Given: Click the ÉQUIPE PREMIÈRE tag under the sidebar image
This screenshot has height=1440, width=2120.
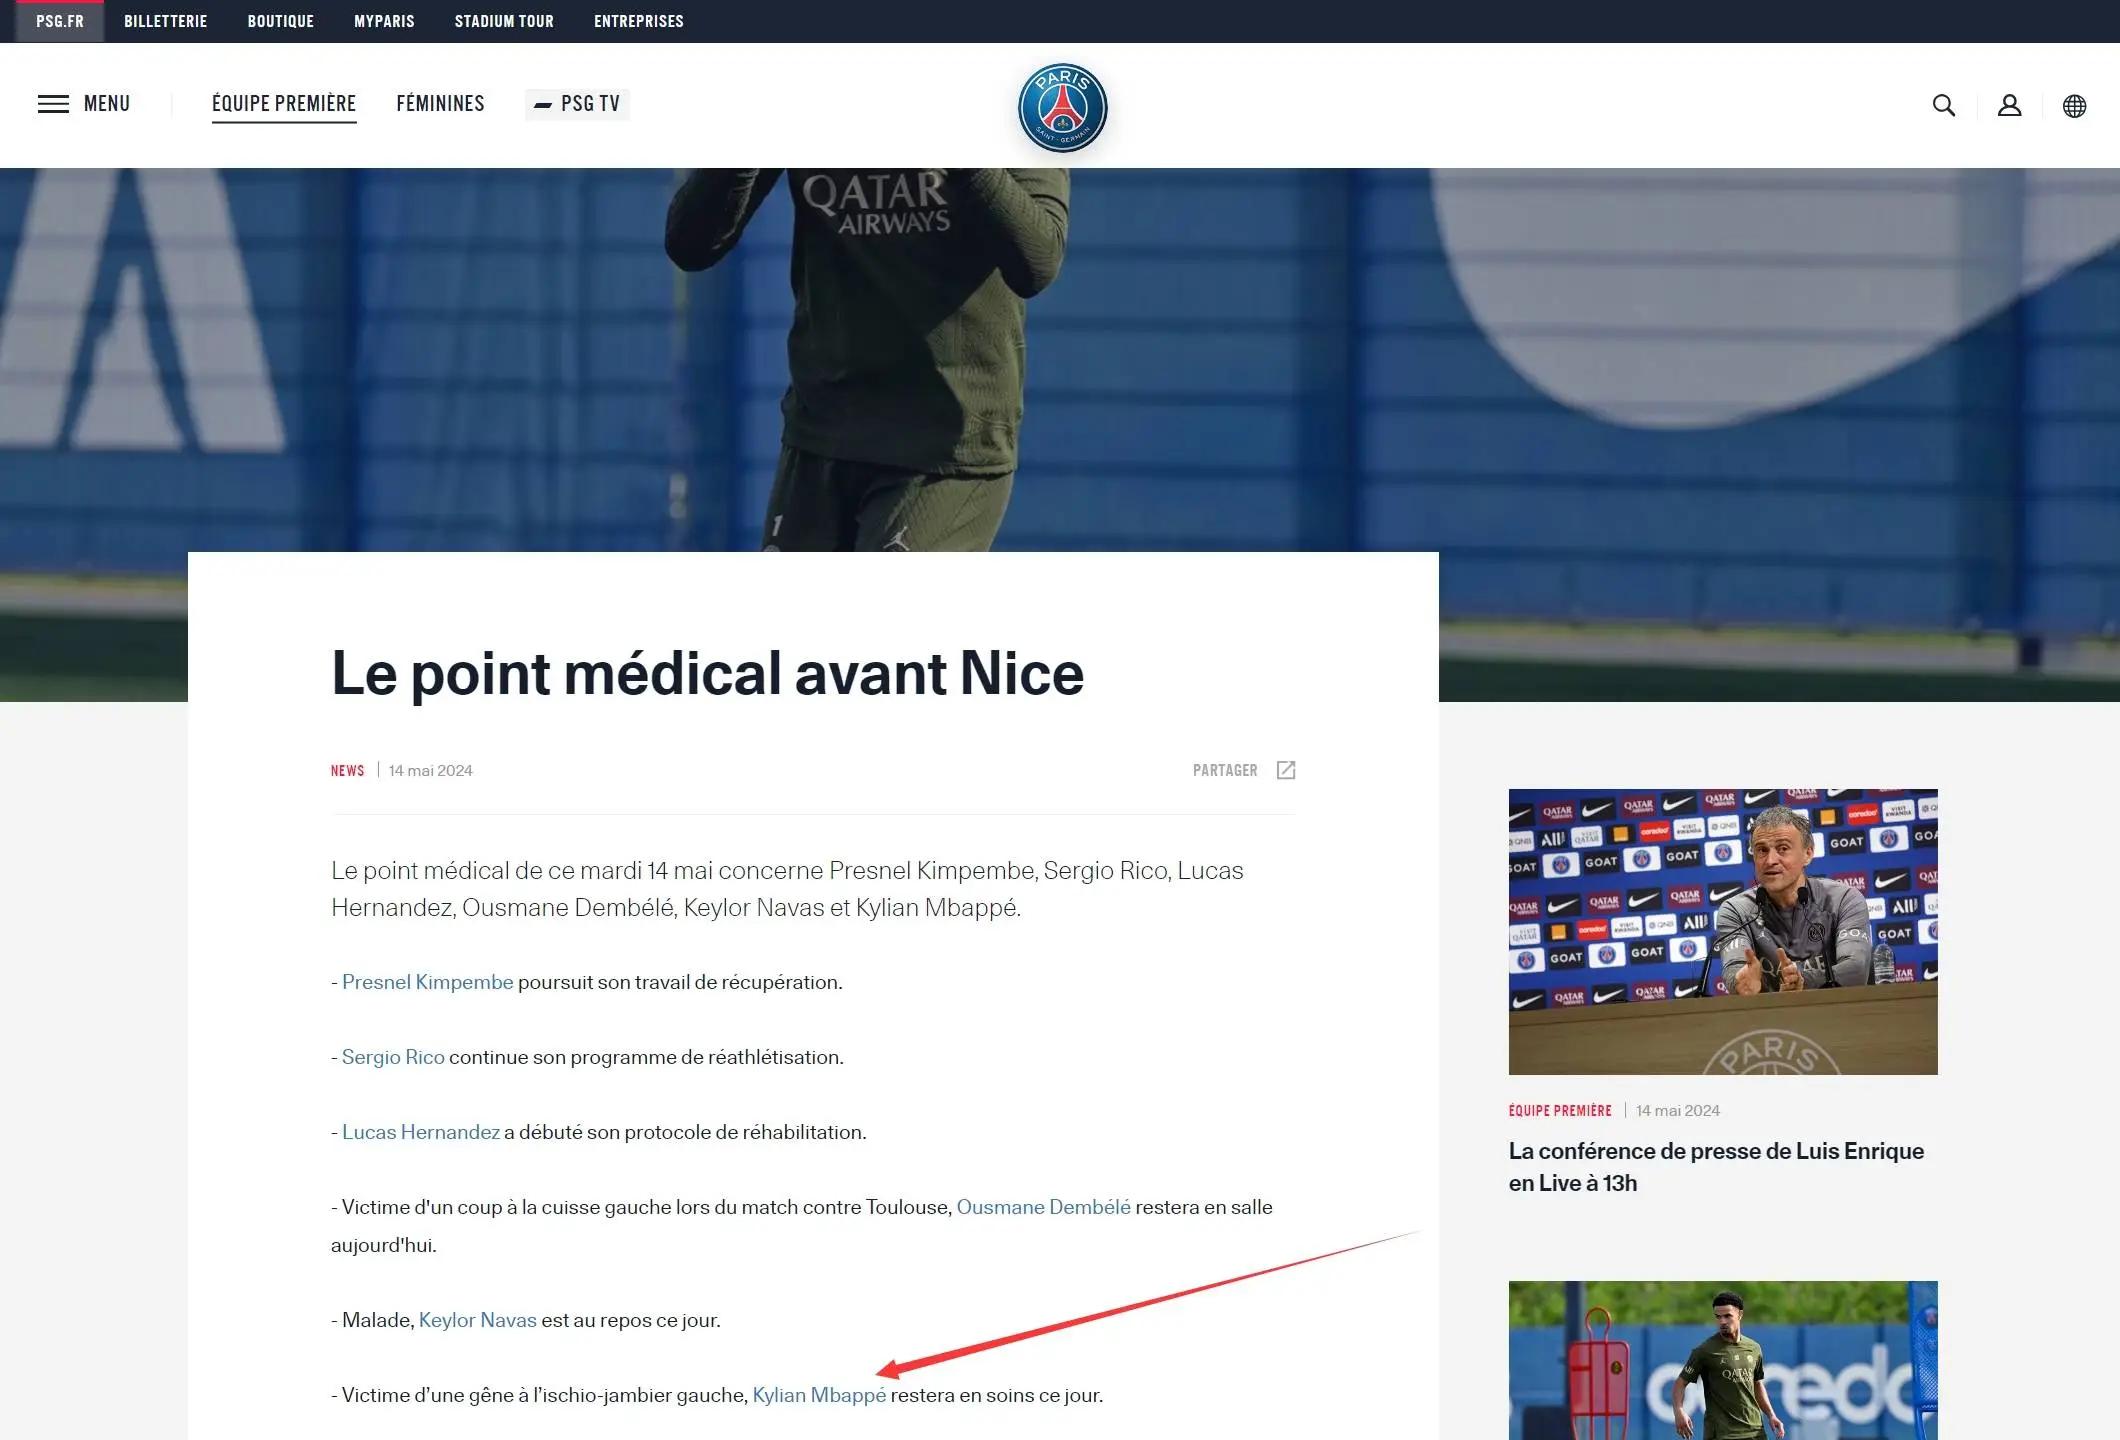Looking at the screenshot, I should coord(1560,1111).
